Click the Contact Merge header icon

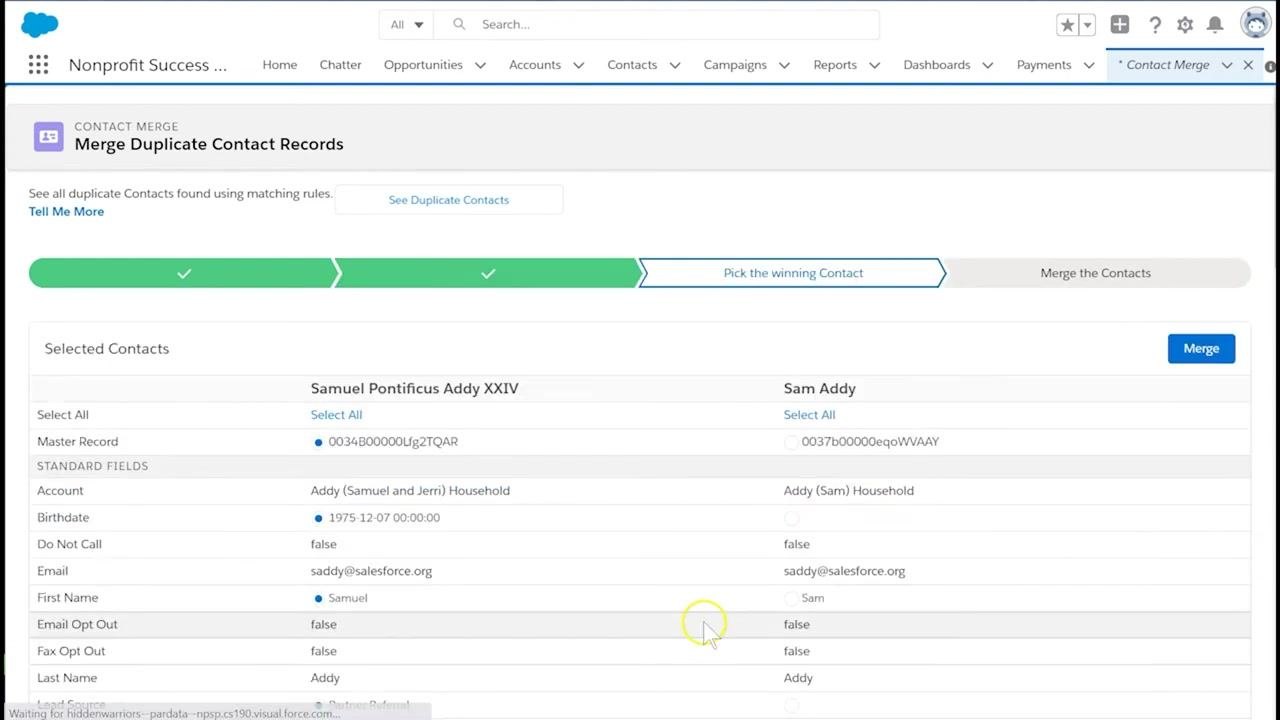click(48, 137)
